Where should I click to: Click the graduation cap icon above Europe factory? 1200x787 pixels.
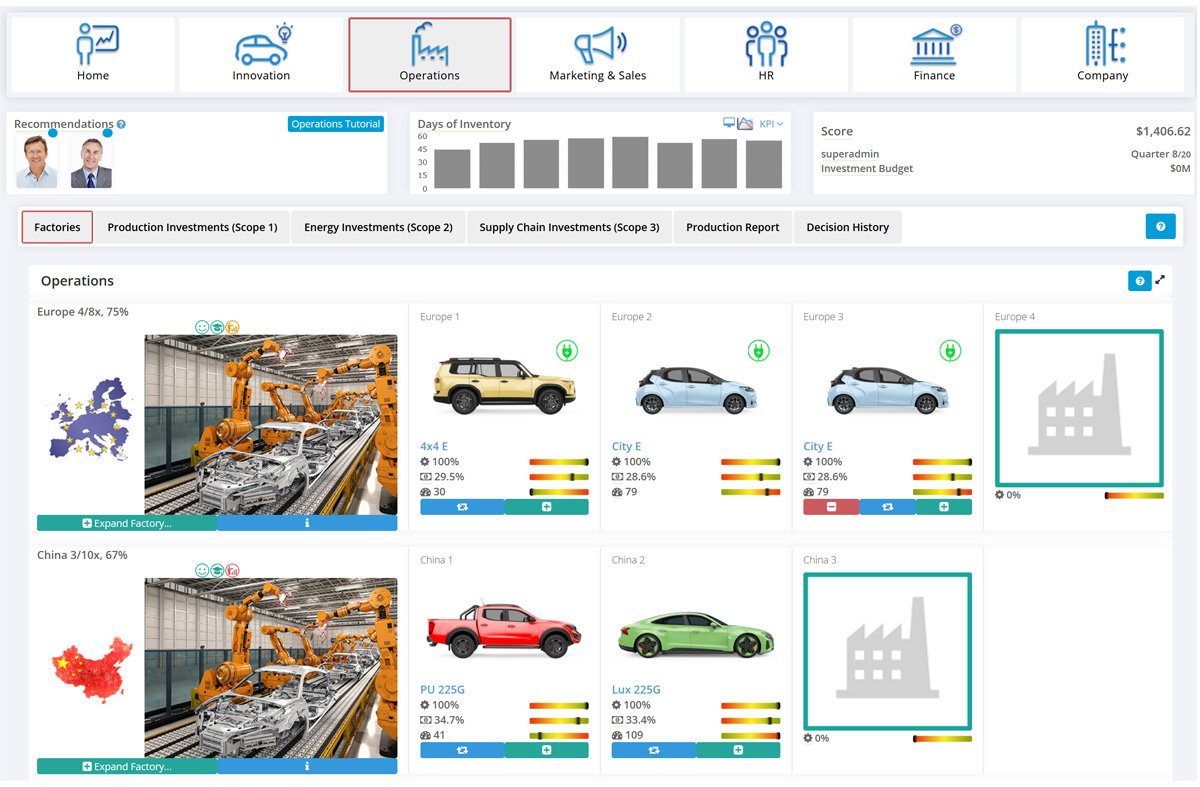[x=217, y=327]
